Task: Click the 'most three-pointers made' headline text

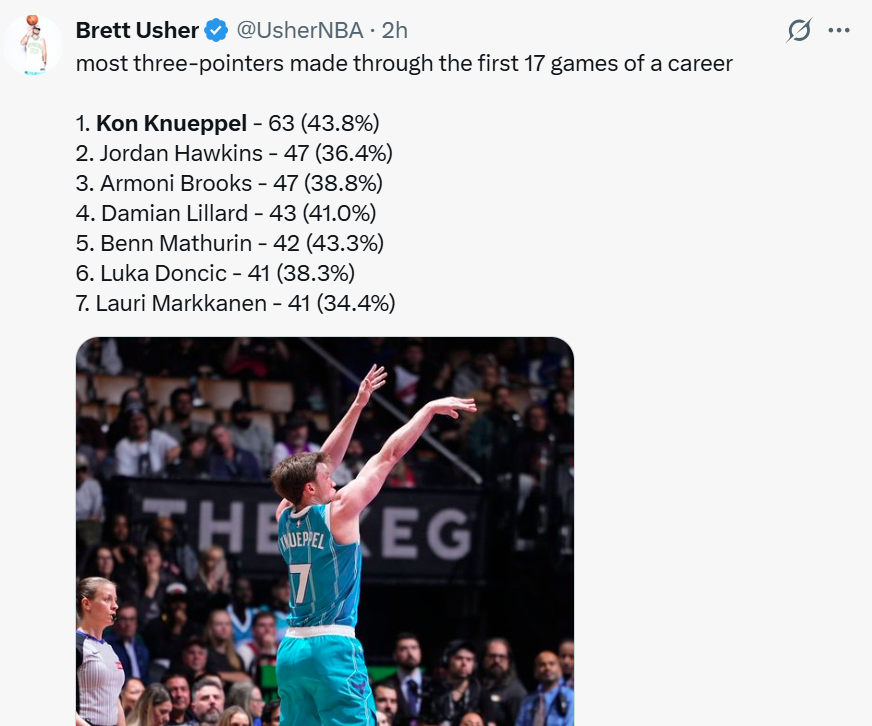Action: click(404, 64)
